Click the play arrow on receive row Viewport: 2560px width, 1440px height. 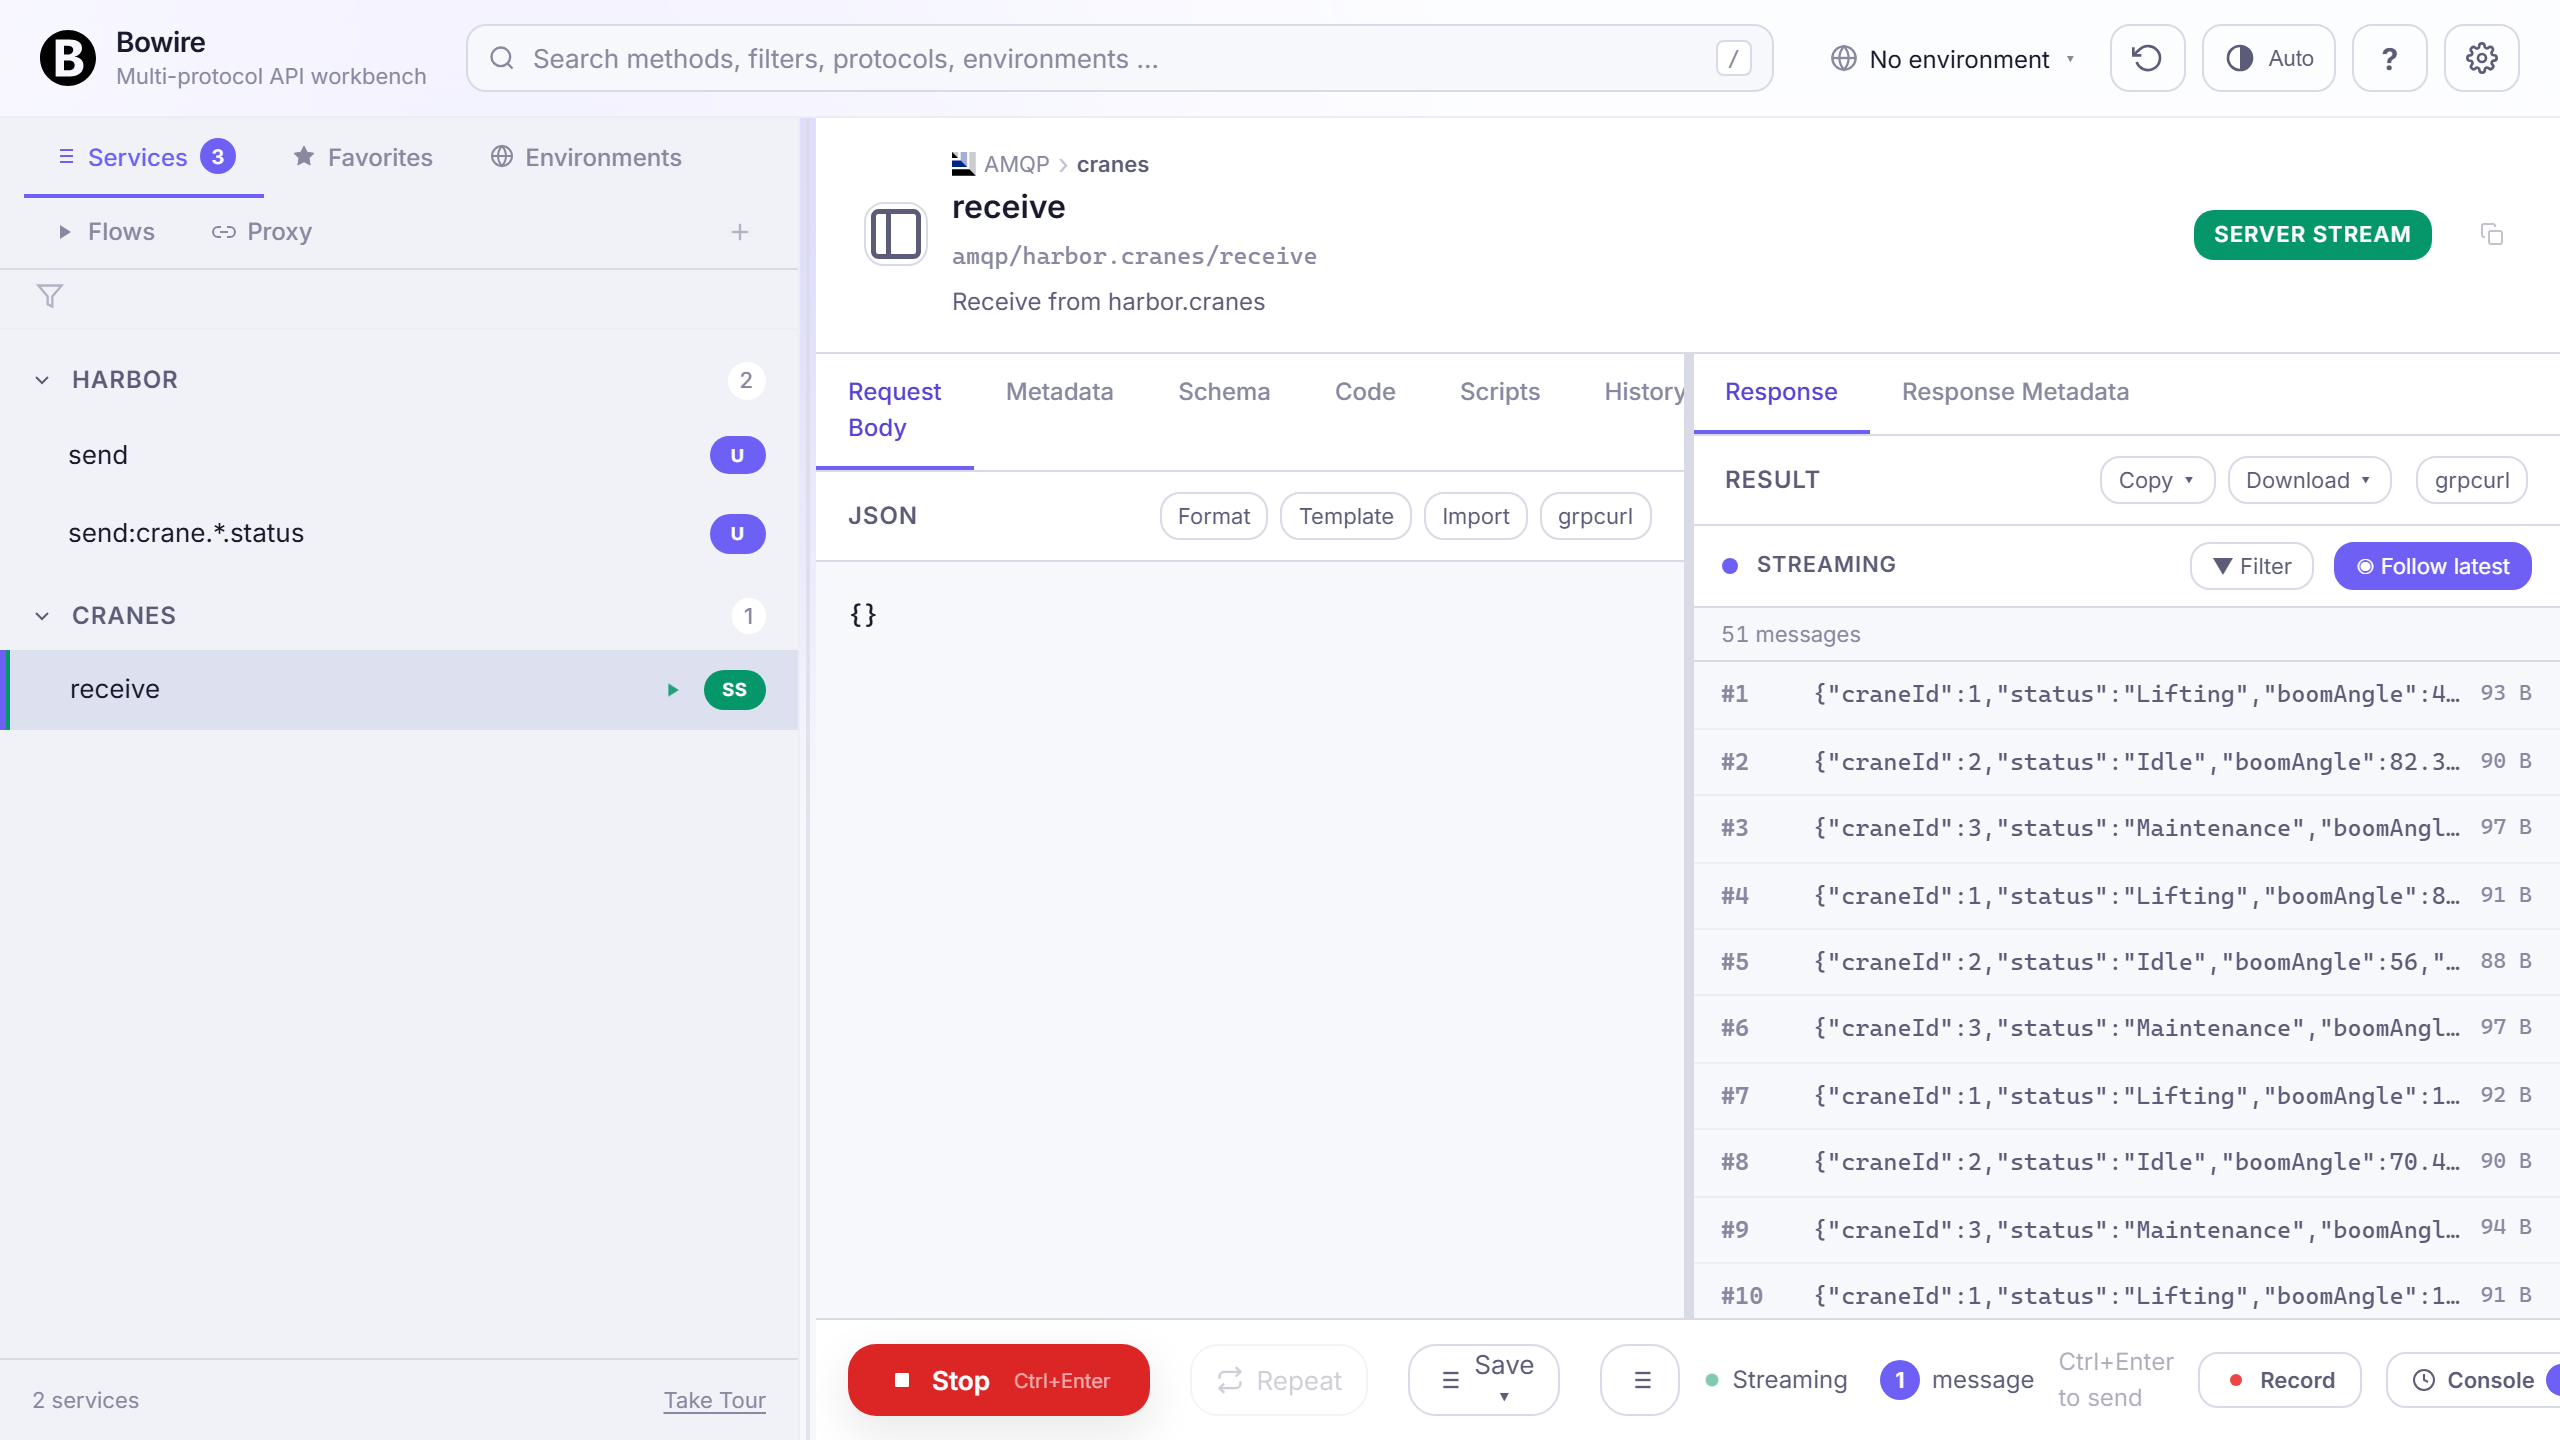[673, 690]
